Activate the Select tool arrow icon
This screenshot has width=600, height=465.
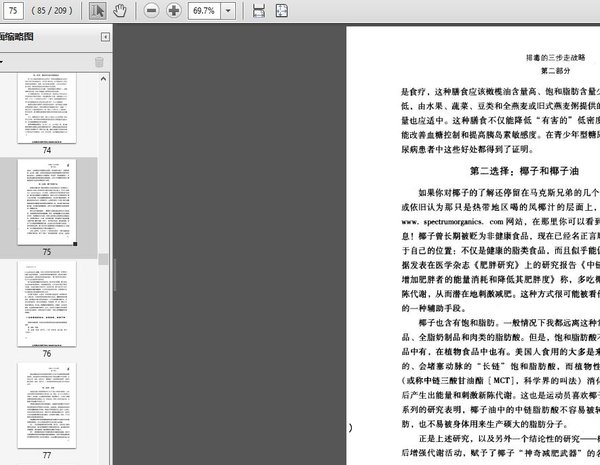point(98,11)
